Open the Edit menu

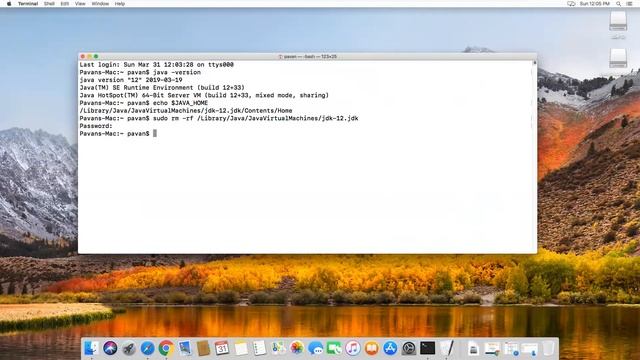[x=64, y=4]
